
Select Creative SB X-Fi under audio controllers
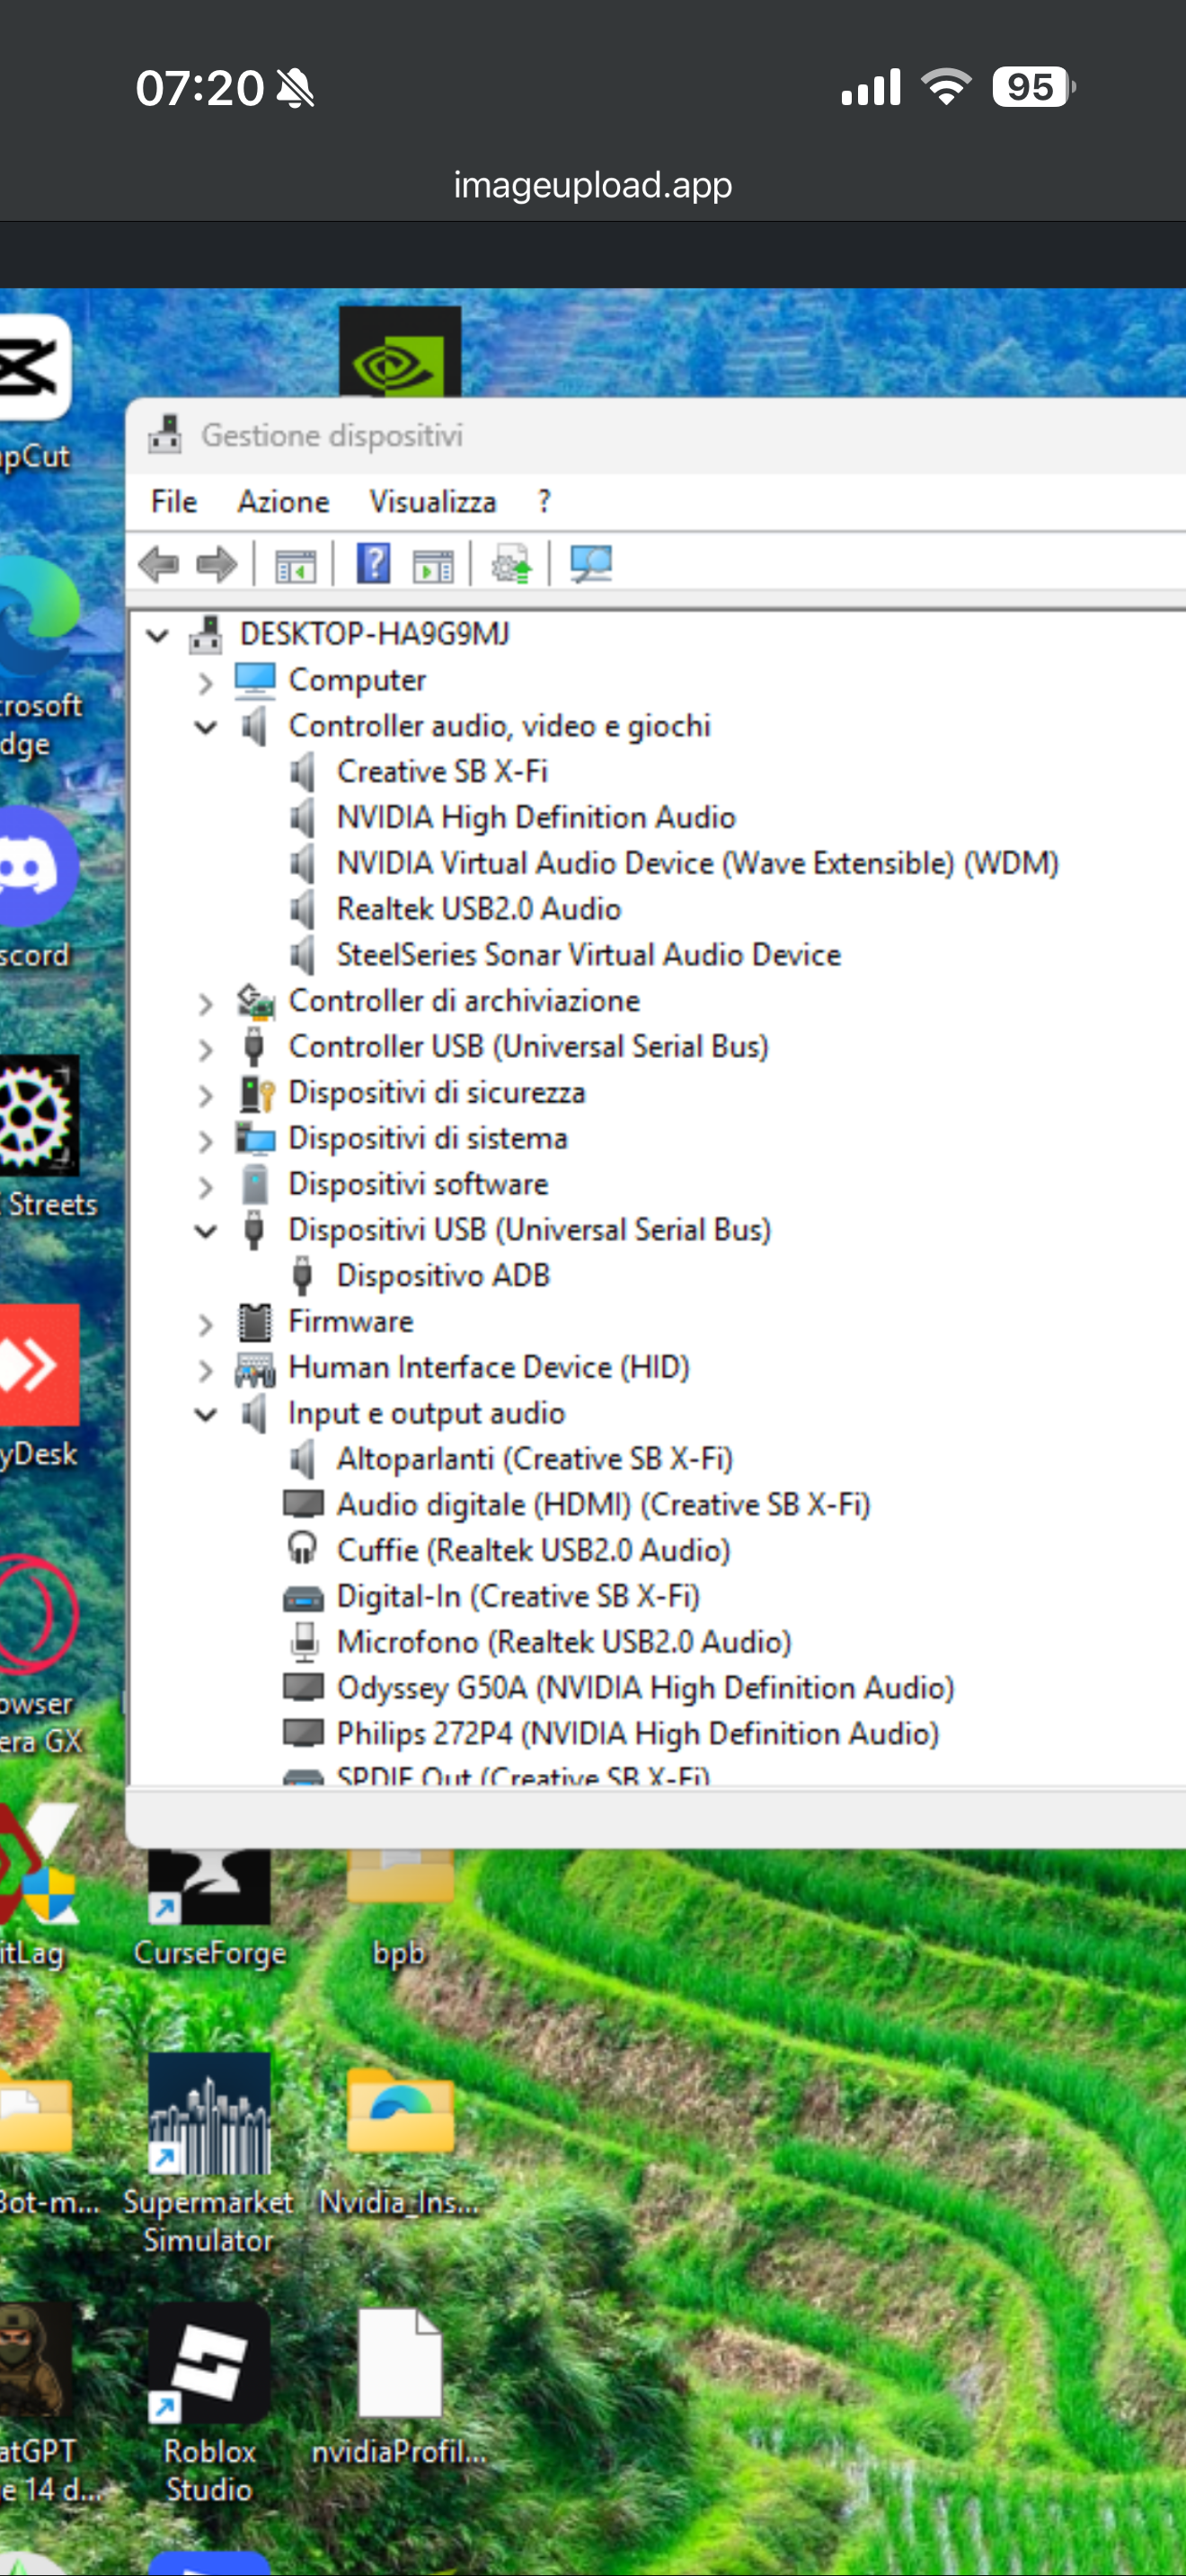(442, 772)
